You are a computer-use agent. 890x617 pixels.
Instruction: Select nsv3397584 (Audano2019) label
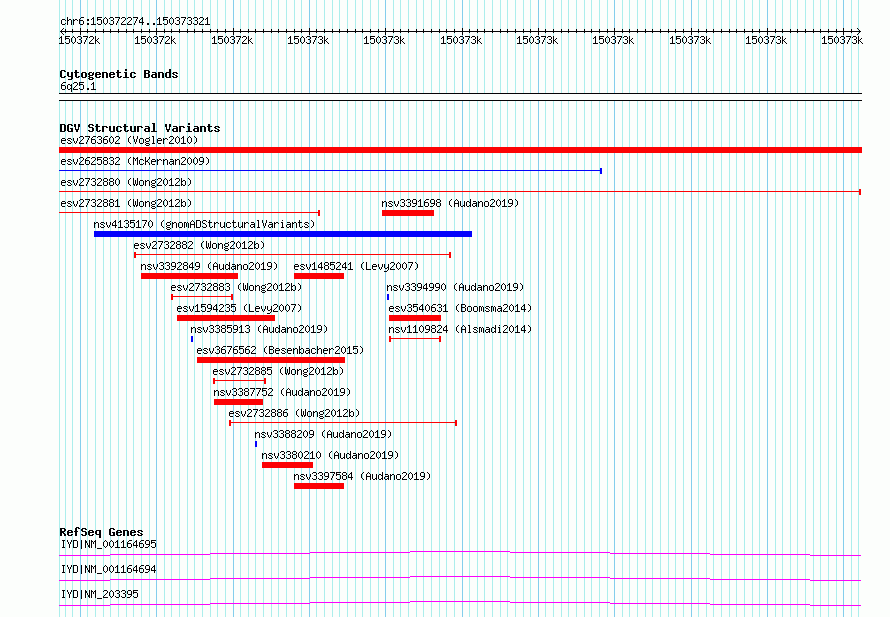coord(362,476)
